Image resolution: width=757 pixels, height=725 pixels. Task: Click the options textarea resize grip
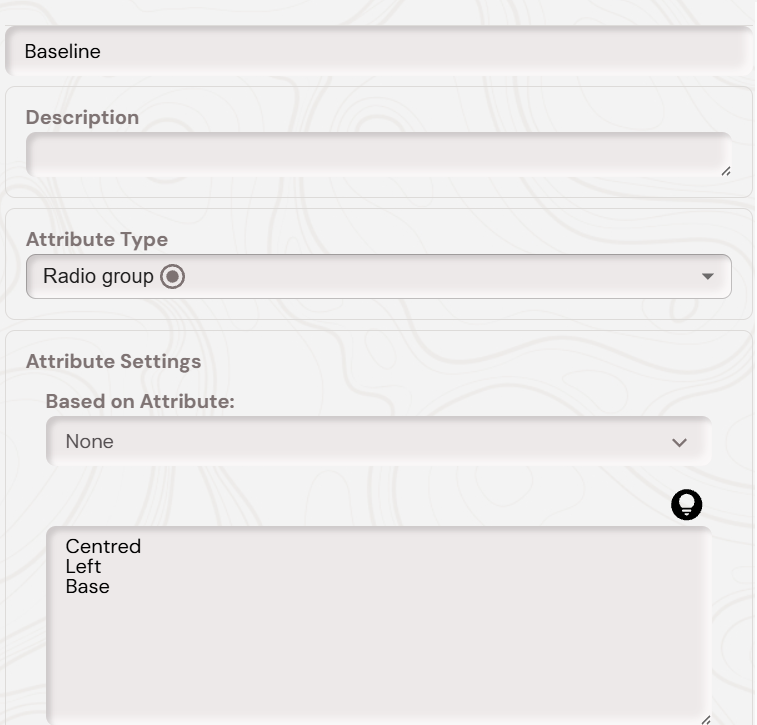point(705,718)
